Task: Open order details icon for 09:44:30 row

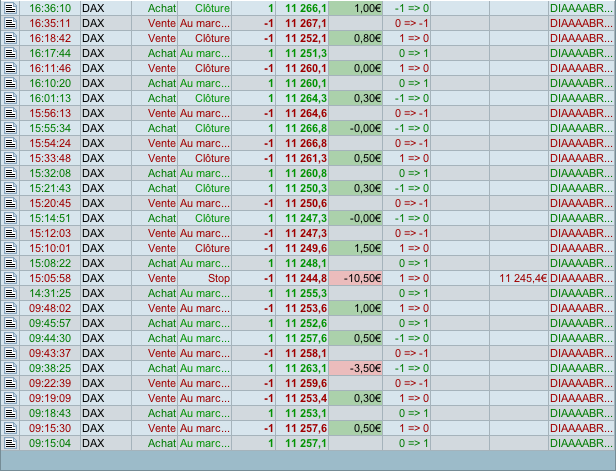Action: [11, 338]
